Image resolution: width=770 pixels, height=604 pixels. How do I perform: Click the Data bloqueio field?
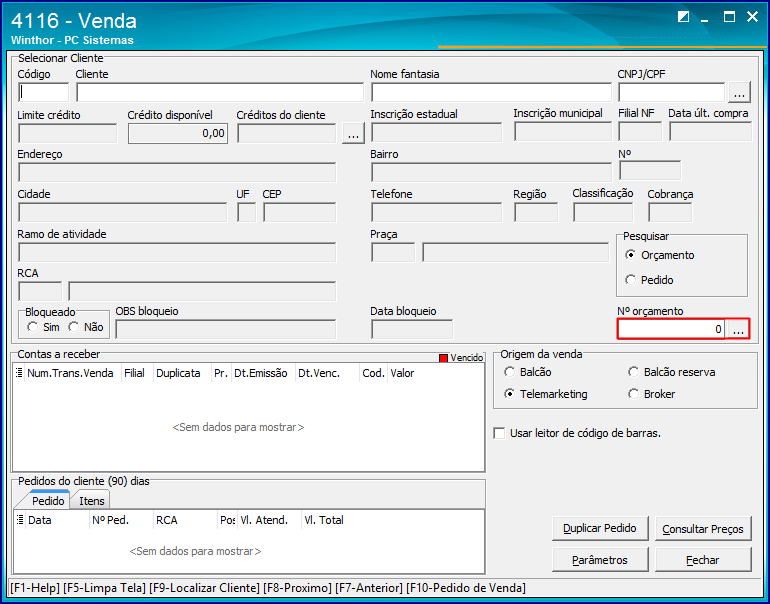[412, 329]
